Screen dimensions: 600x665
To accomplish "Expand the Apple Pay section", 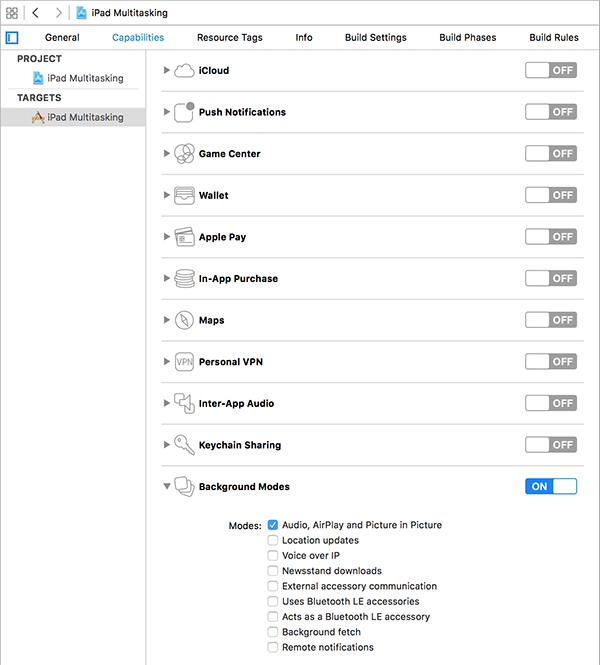I will 167,237.
